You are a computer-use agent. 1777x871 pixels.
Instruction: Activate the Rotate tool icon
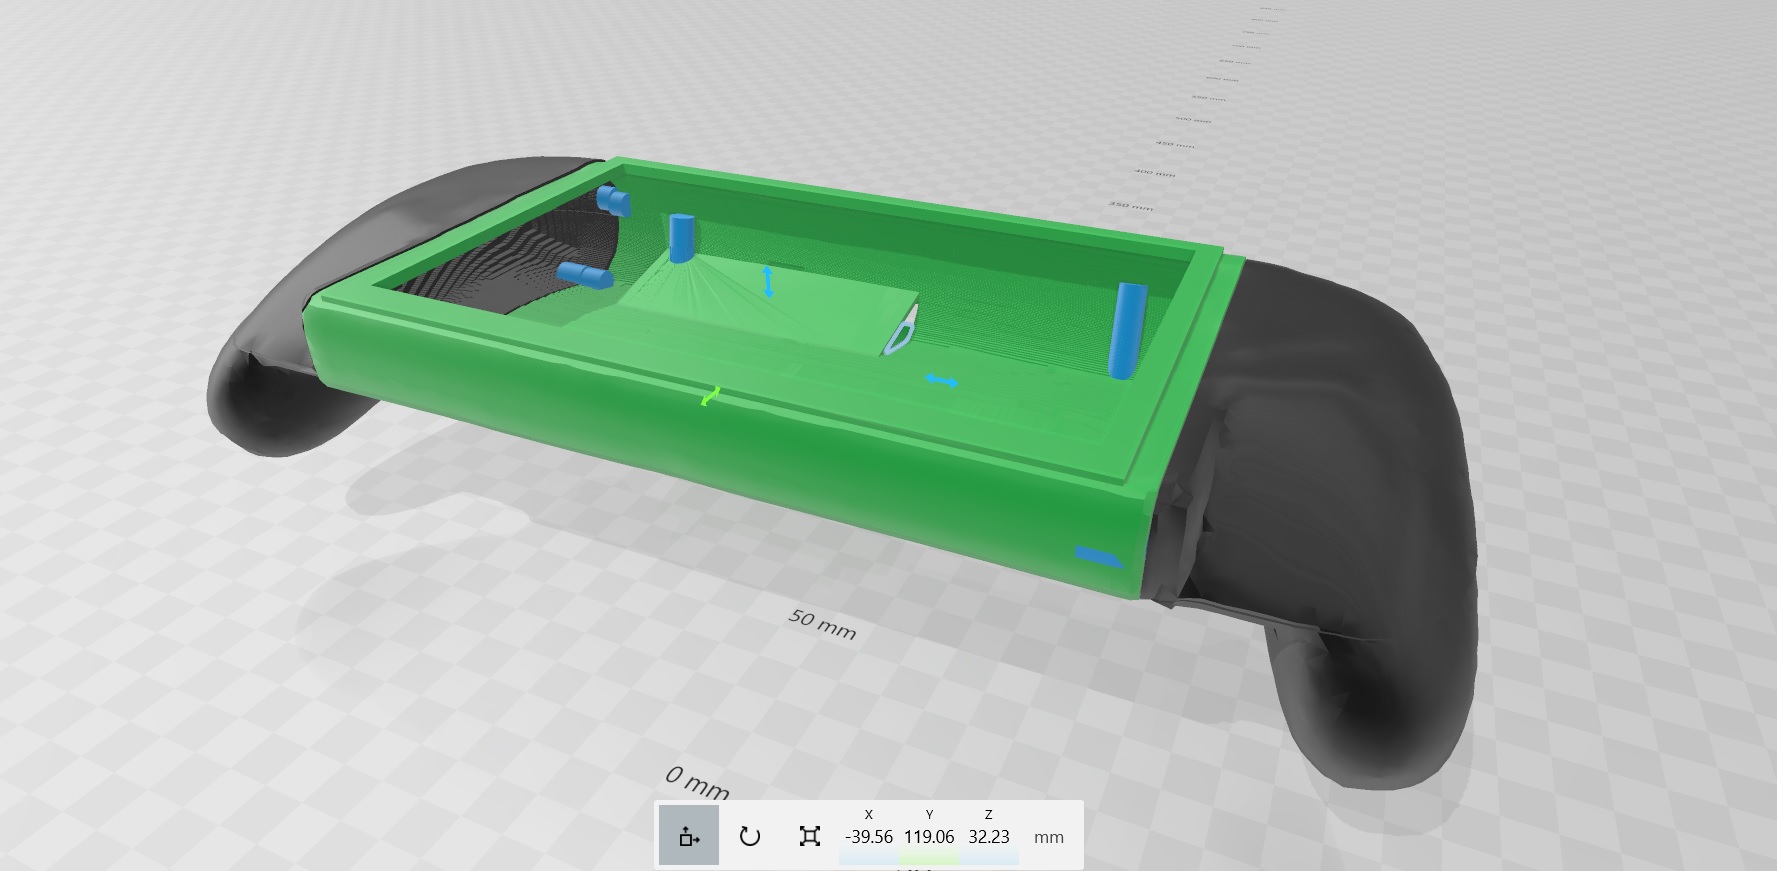click(750, 836)
